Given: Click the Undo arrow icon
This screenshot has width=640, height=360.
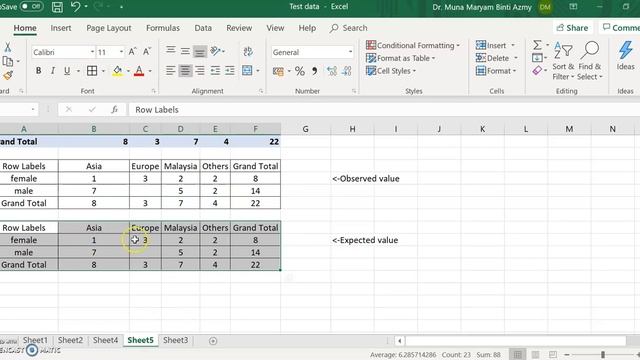Looking at the screenshot, I should coord(76,6).
